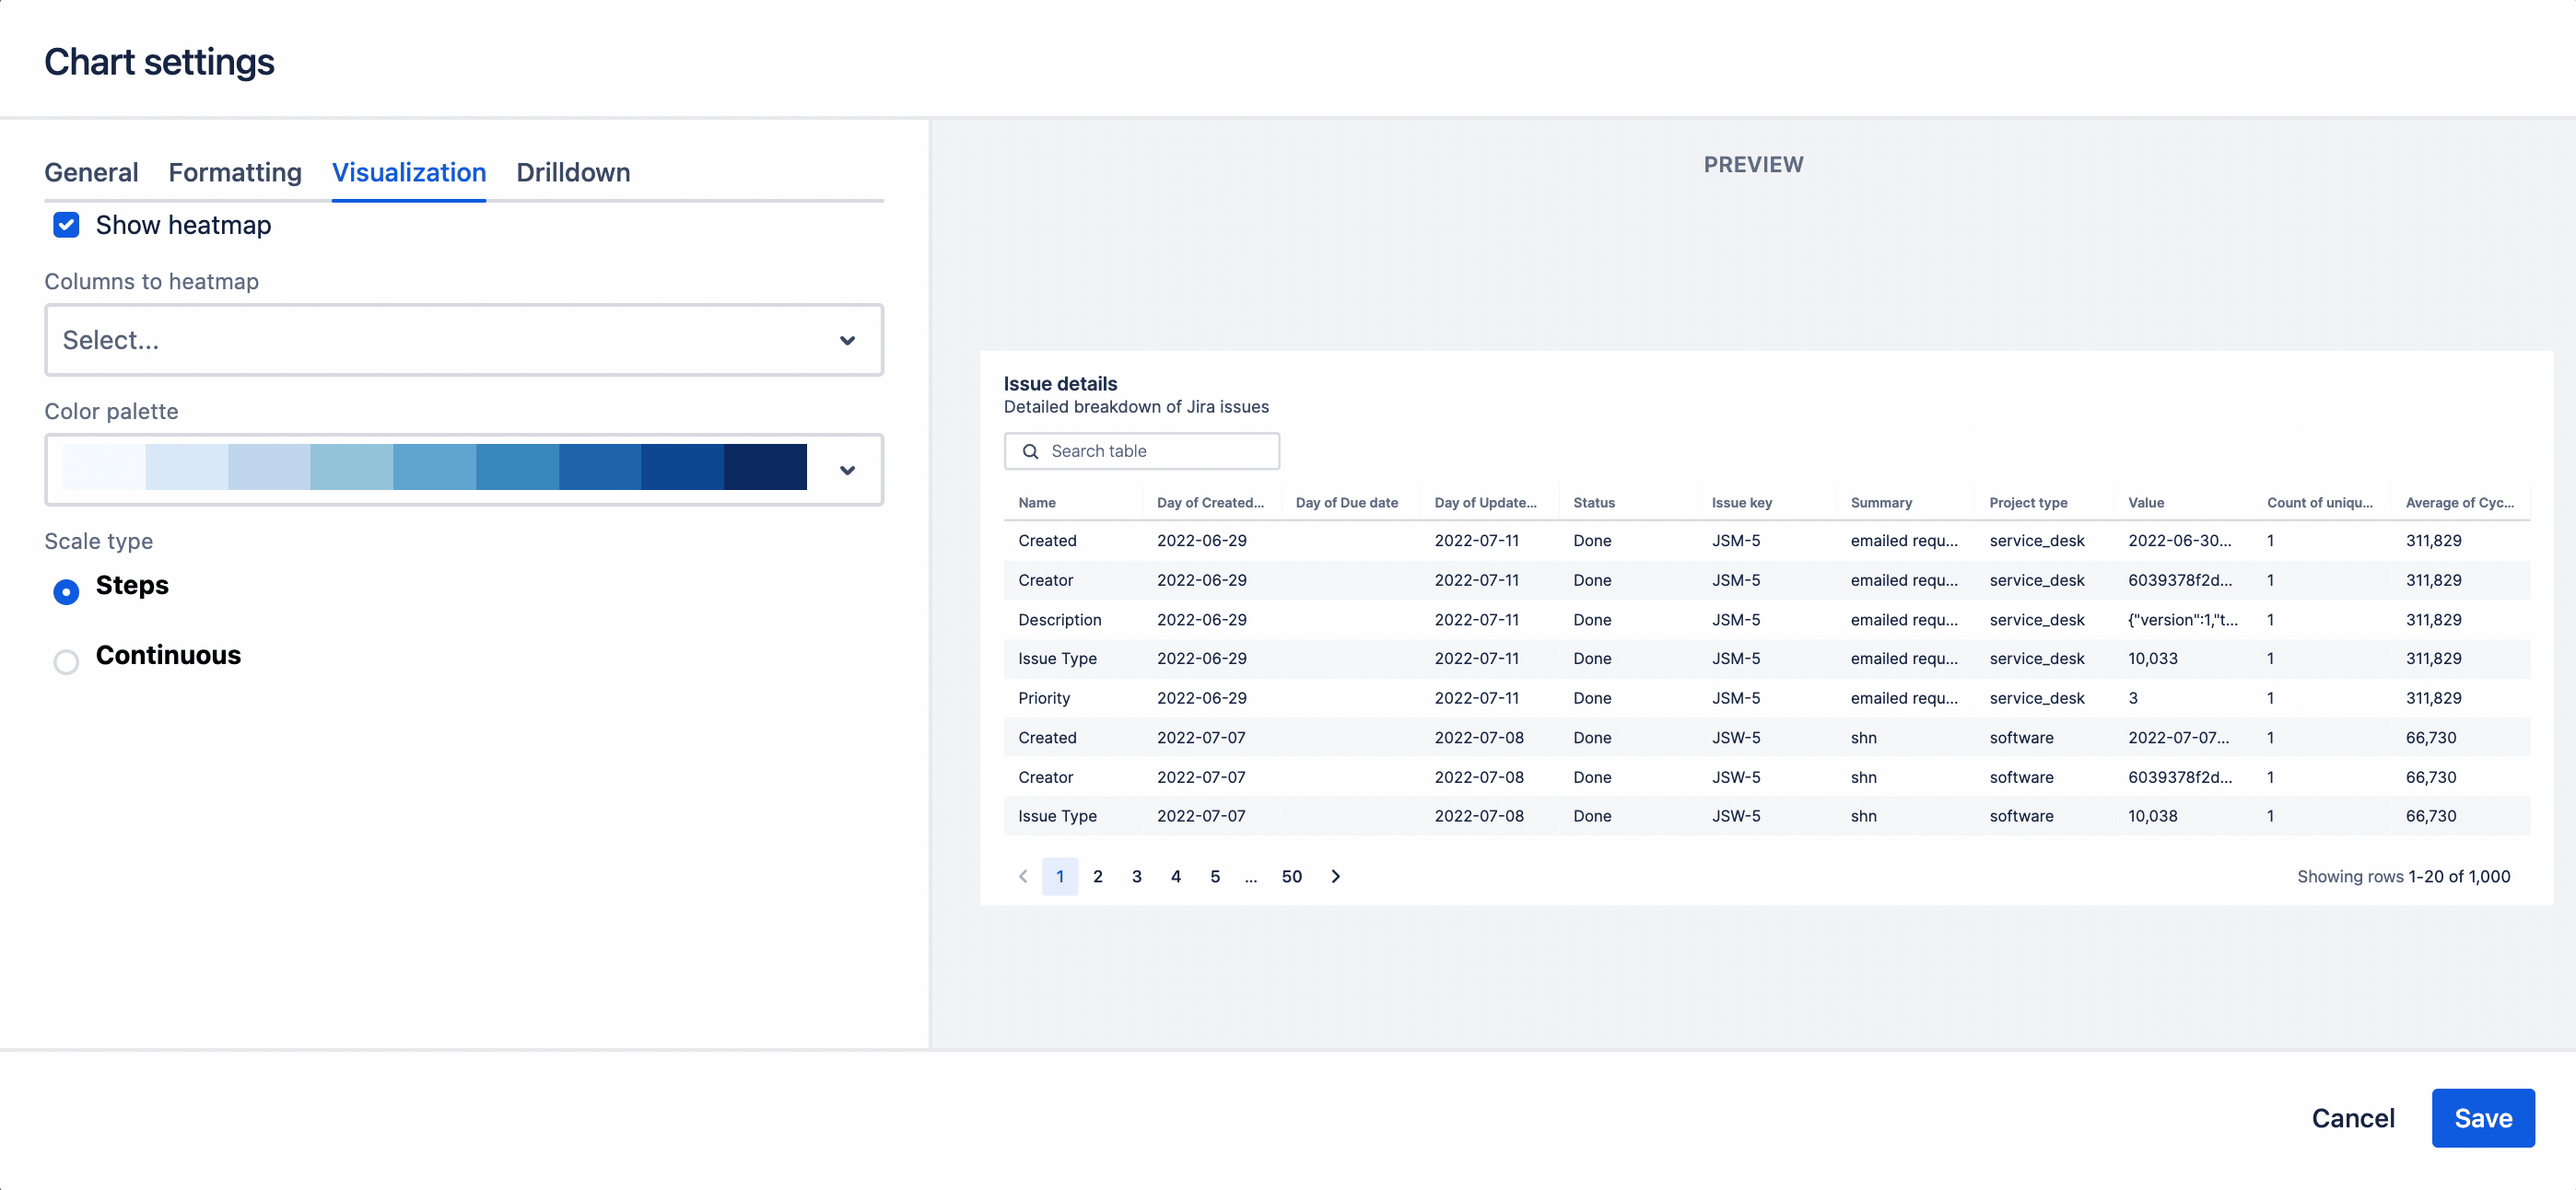
Task: Jump to page 50 in pagination
Action: (1291, 876)
